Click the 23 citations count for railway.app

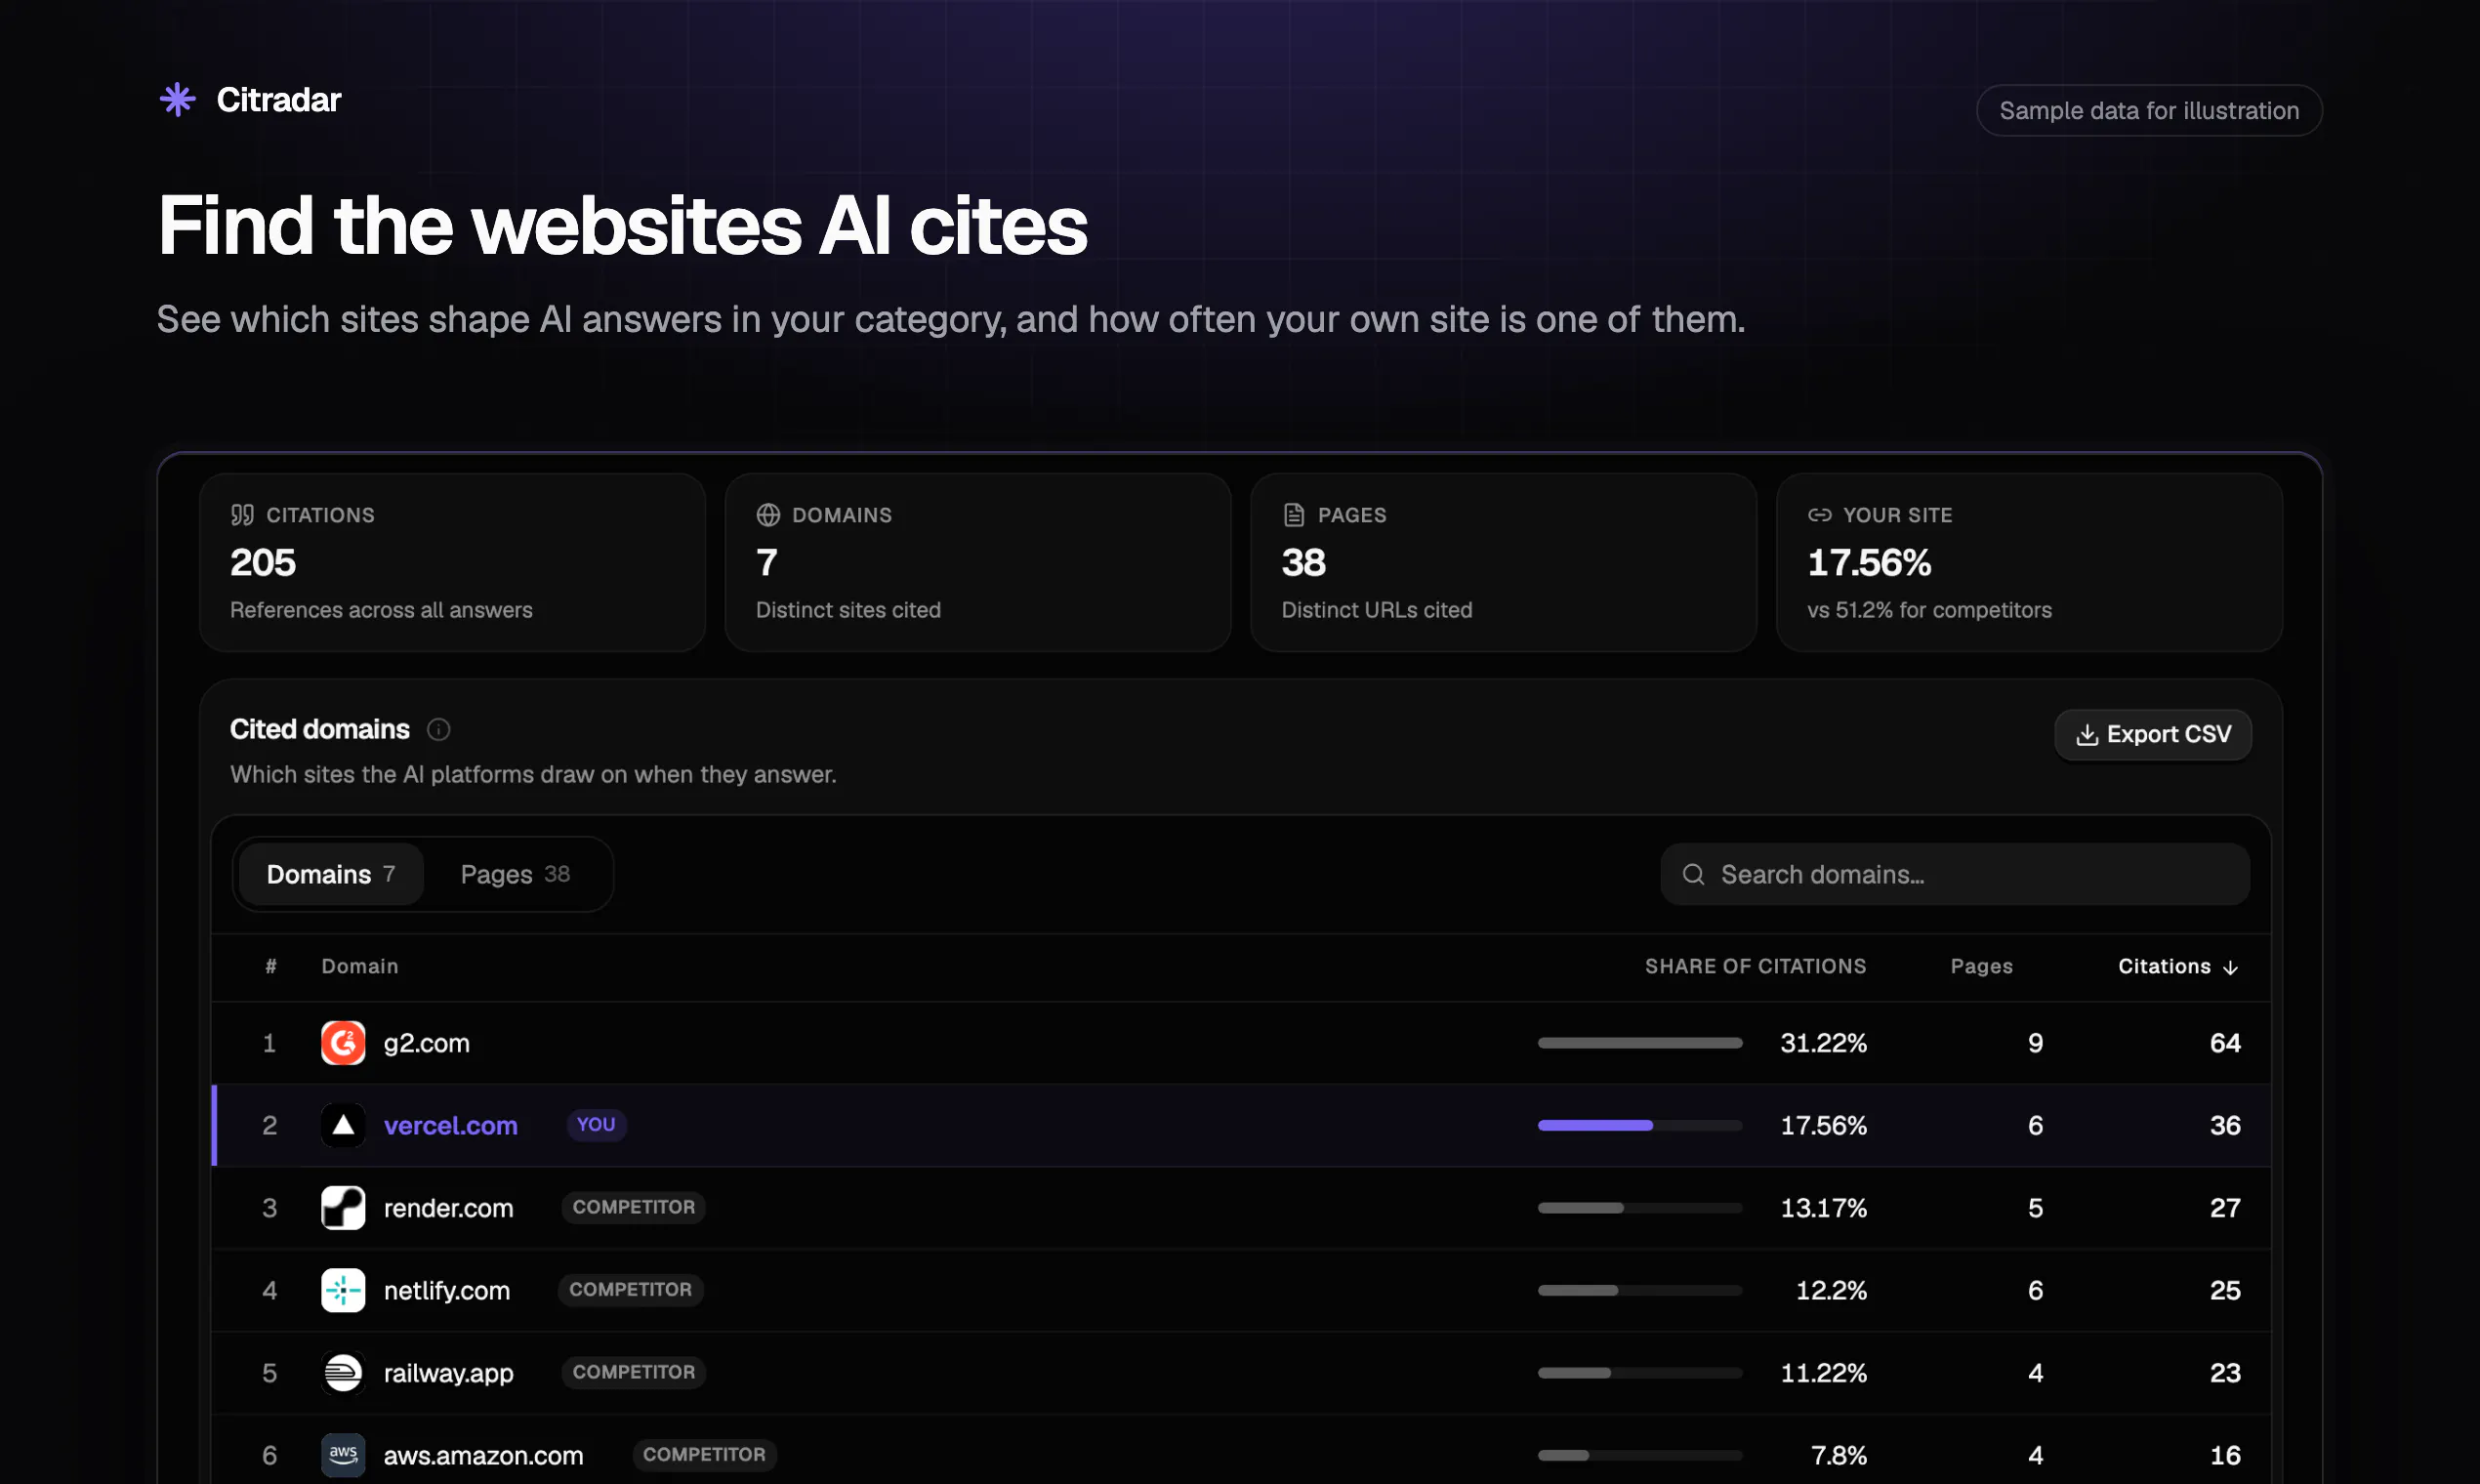pyautogui.click(x=2225, y=1373)
